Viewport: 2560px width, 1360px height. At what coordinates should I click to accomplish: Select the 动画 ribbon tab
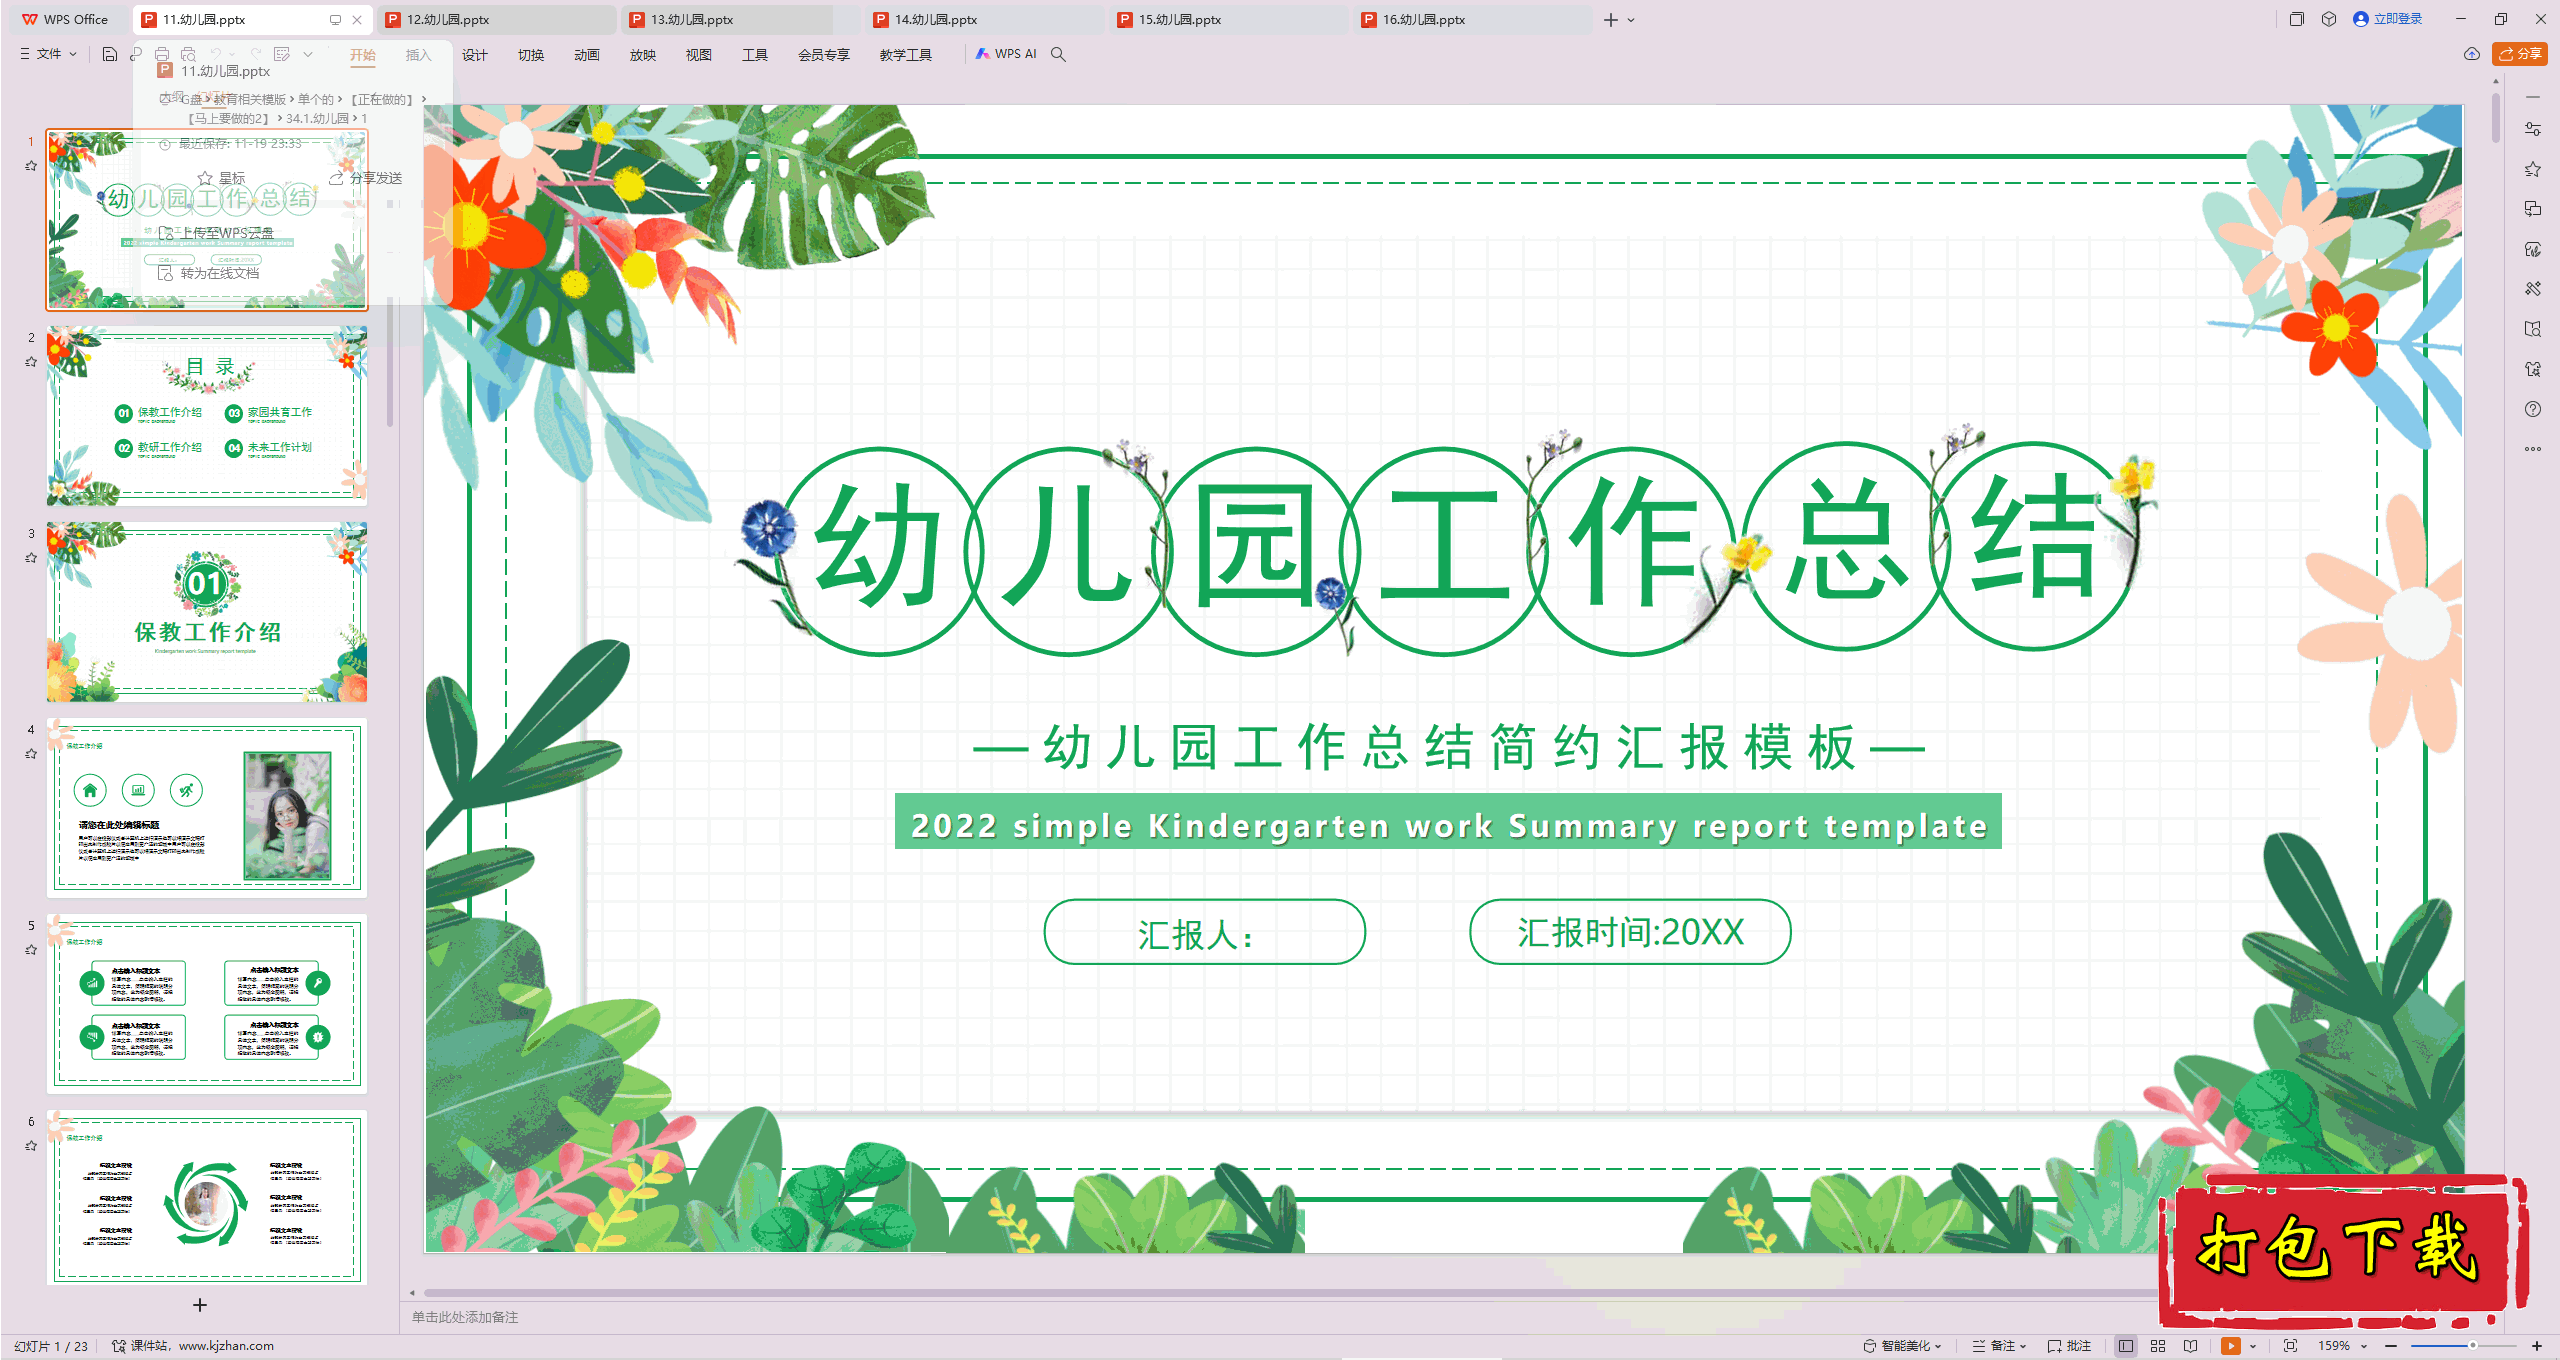coord(587,55)
